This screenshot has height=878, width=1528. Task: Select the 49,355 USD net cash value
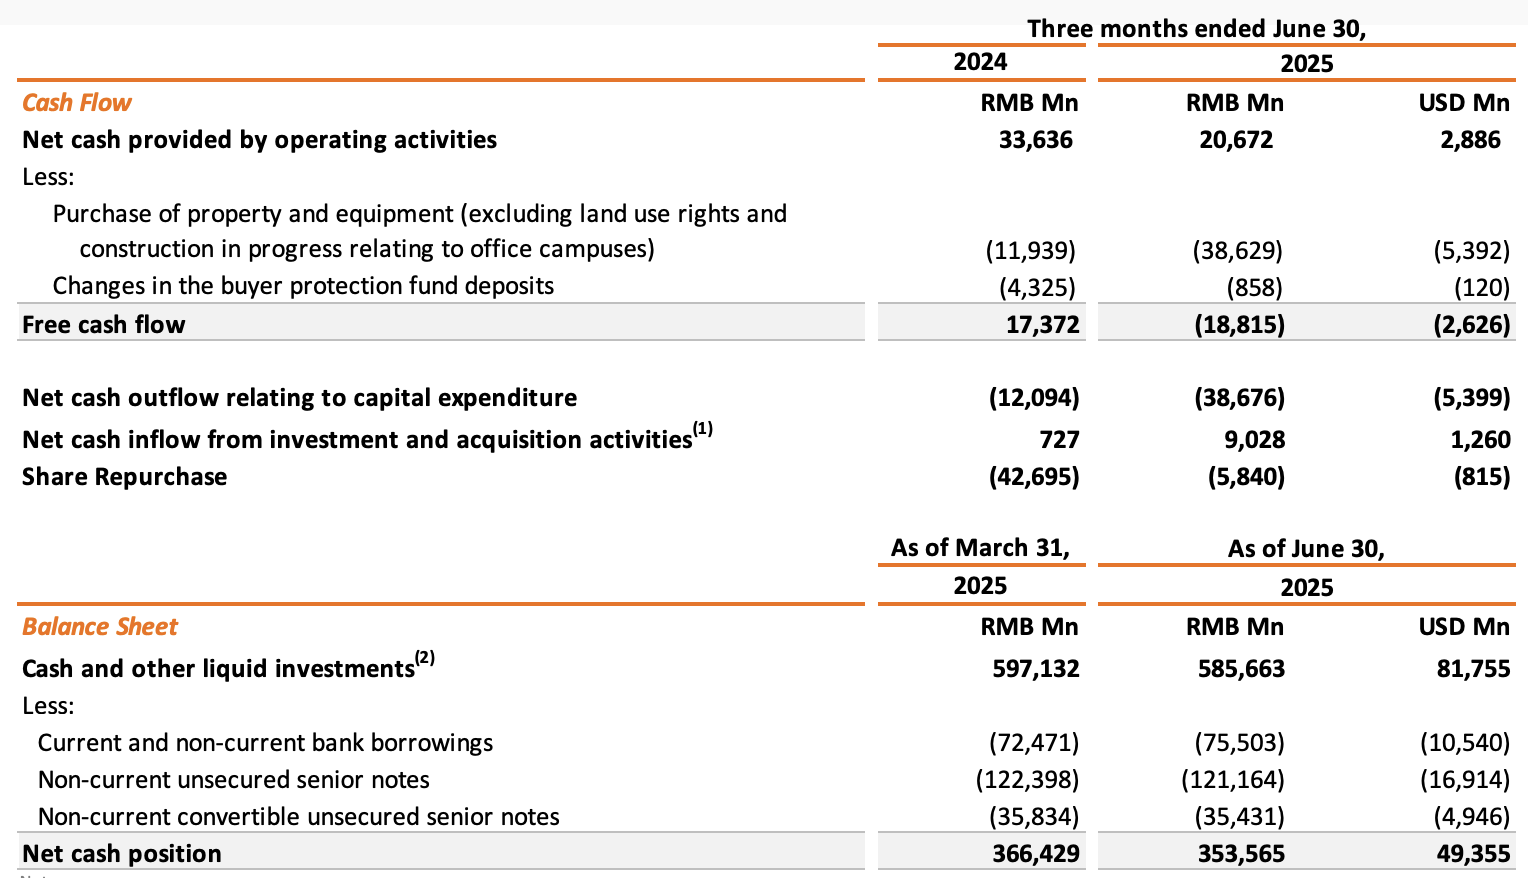tap(1473, 854)
